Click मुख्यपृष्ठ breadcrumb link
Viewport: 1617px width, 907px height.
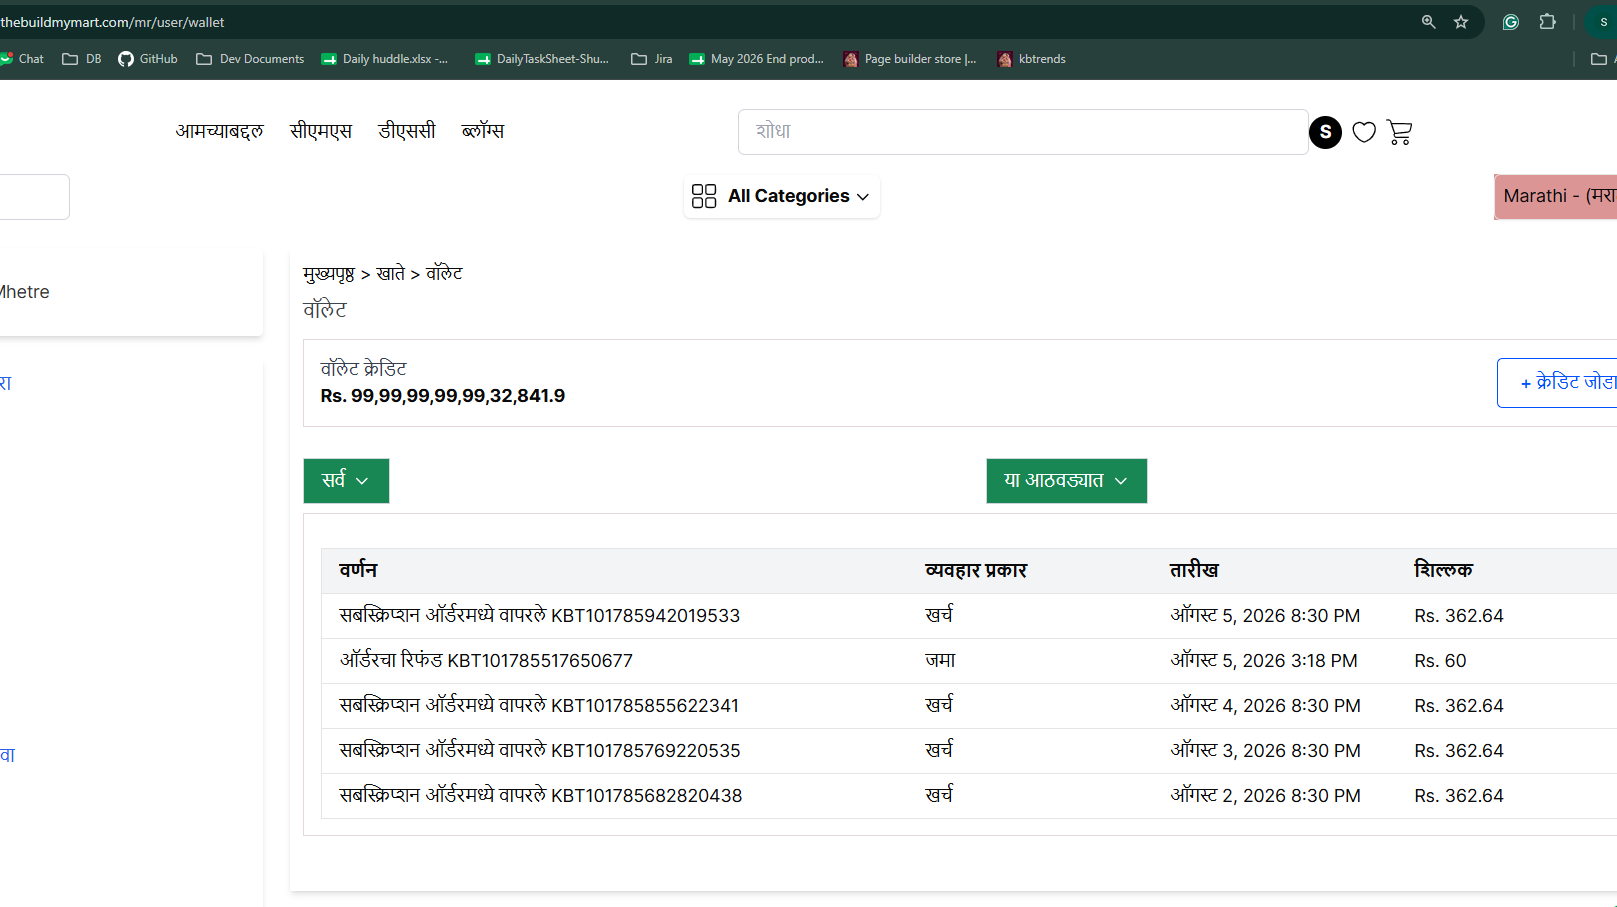tap(329, 274)
